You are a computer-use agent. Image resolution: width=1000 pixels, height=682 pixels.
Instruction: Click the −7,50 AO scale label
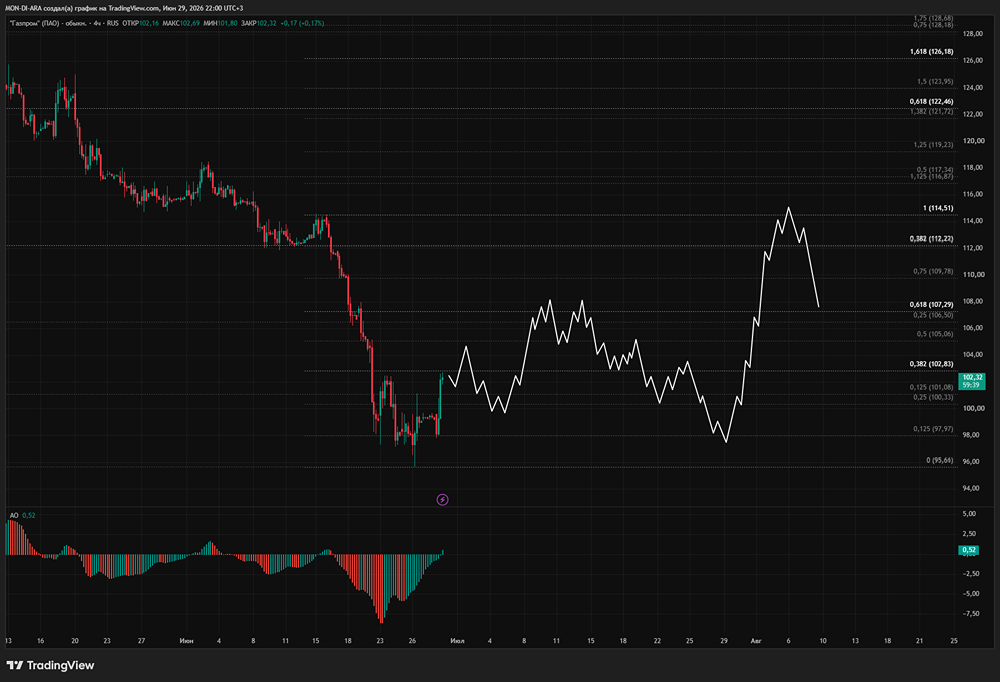pos(970,614)
